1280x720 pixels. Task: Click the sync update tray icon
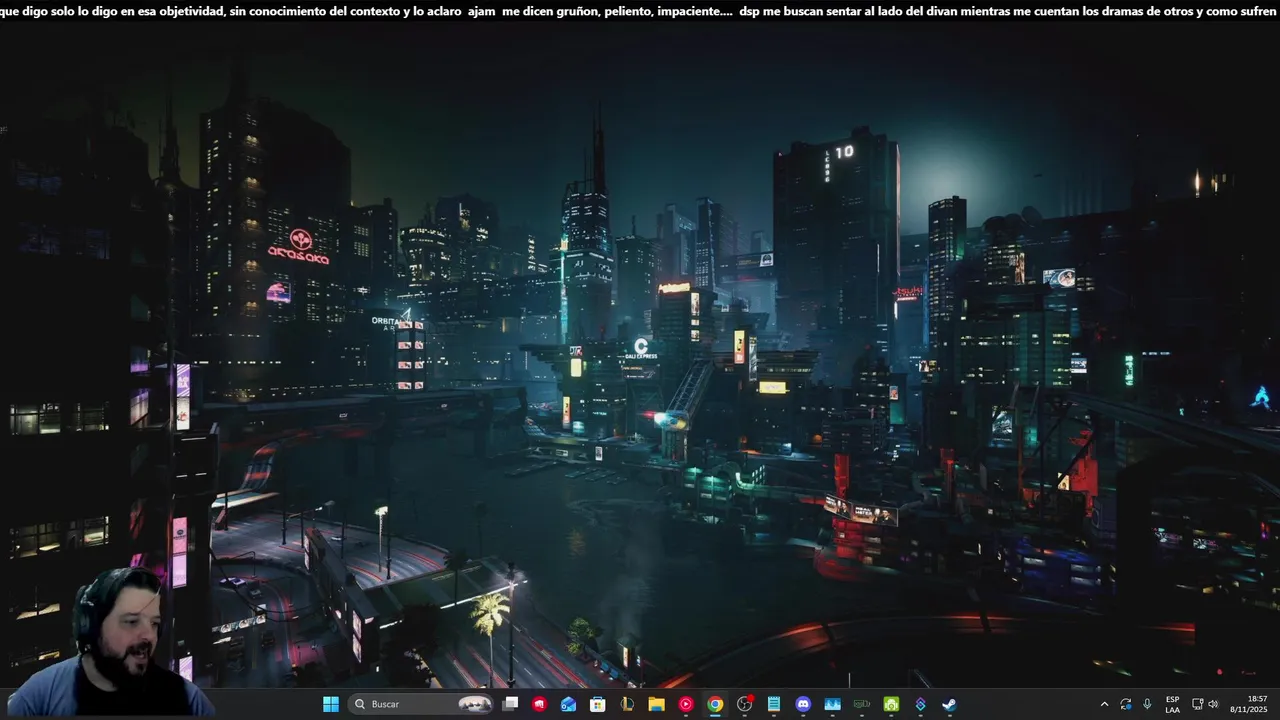(1126, 704)
